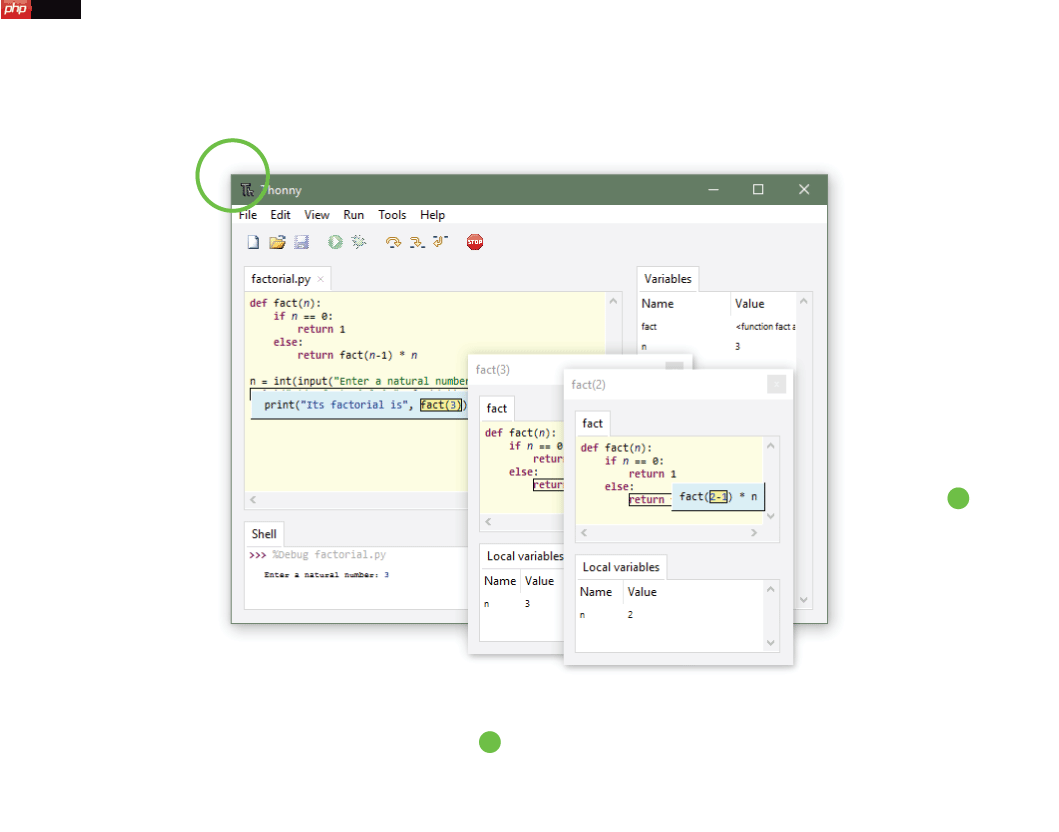This screenshot has width=1059, height=832.
Task: Click Value column header in fact(3) local variables
Action: click(x=540, y=581)
